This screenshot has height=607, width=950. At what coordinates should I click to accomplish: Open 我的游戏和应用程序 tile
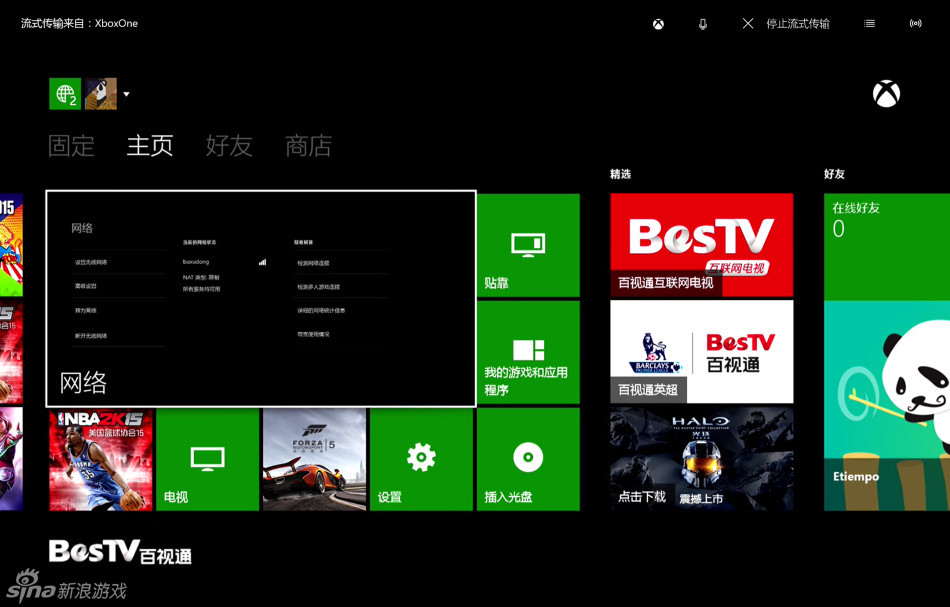click(x=528, y=352)
